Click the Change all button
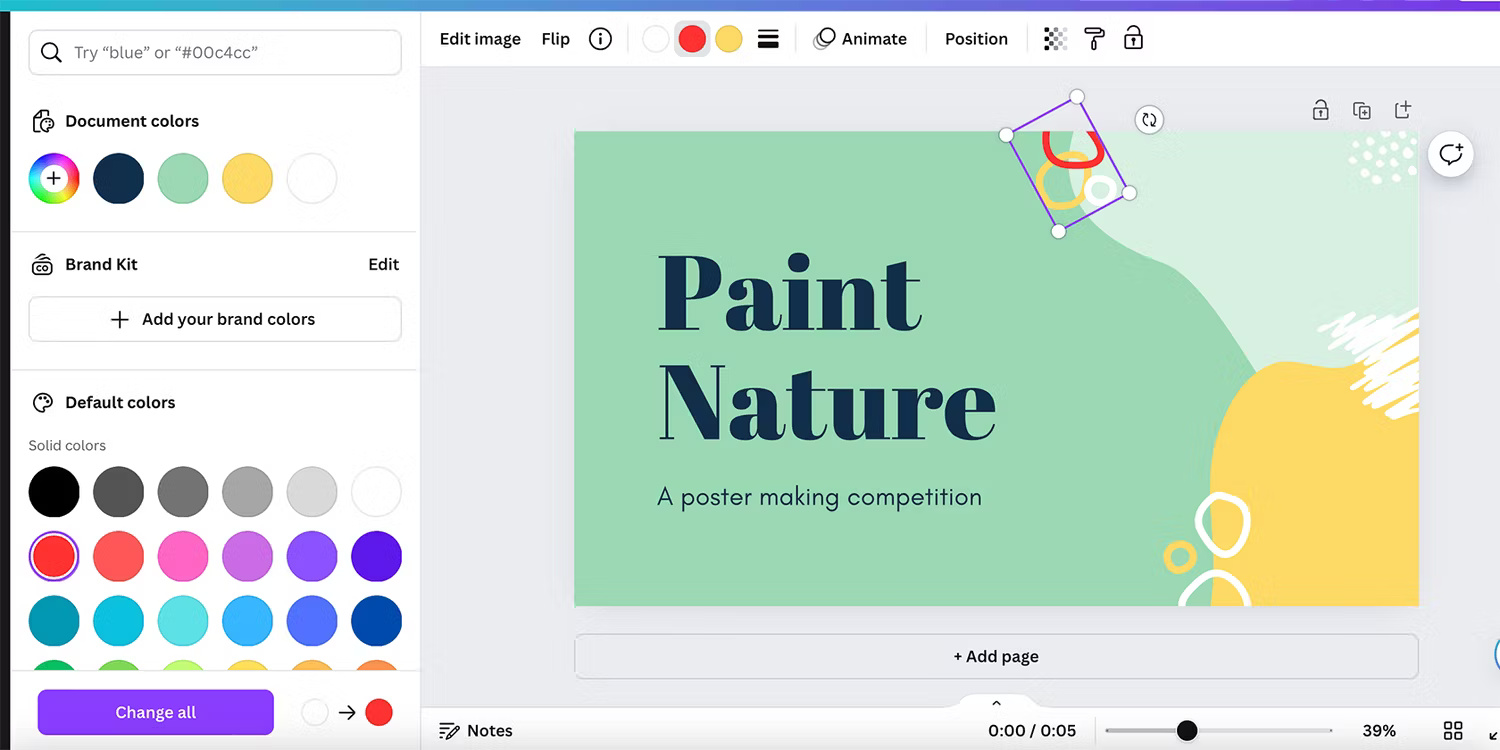This screenshot has width=1500, height=750. point(155,712)
